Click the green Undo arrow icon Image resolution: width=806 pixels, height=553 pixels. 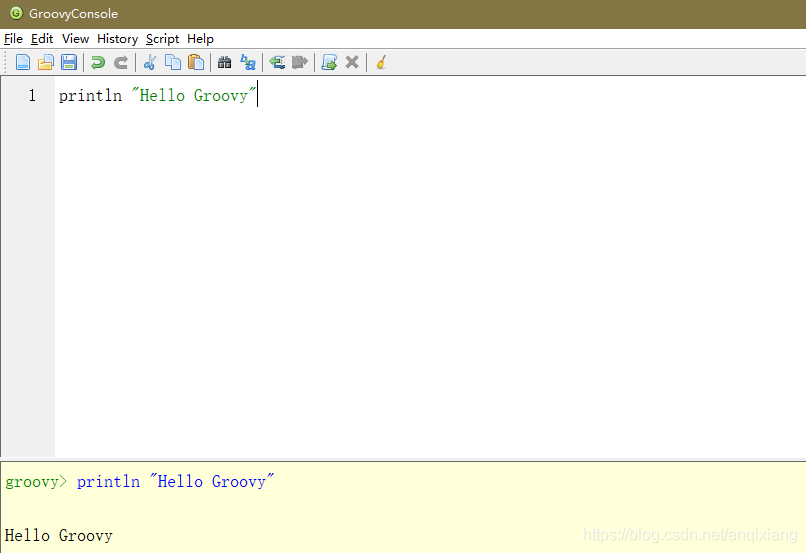(98, 62)
